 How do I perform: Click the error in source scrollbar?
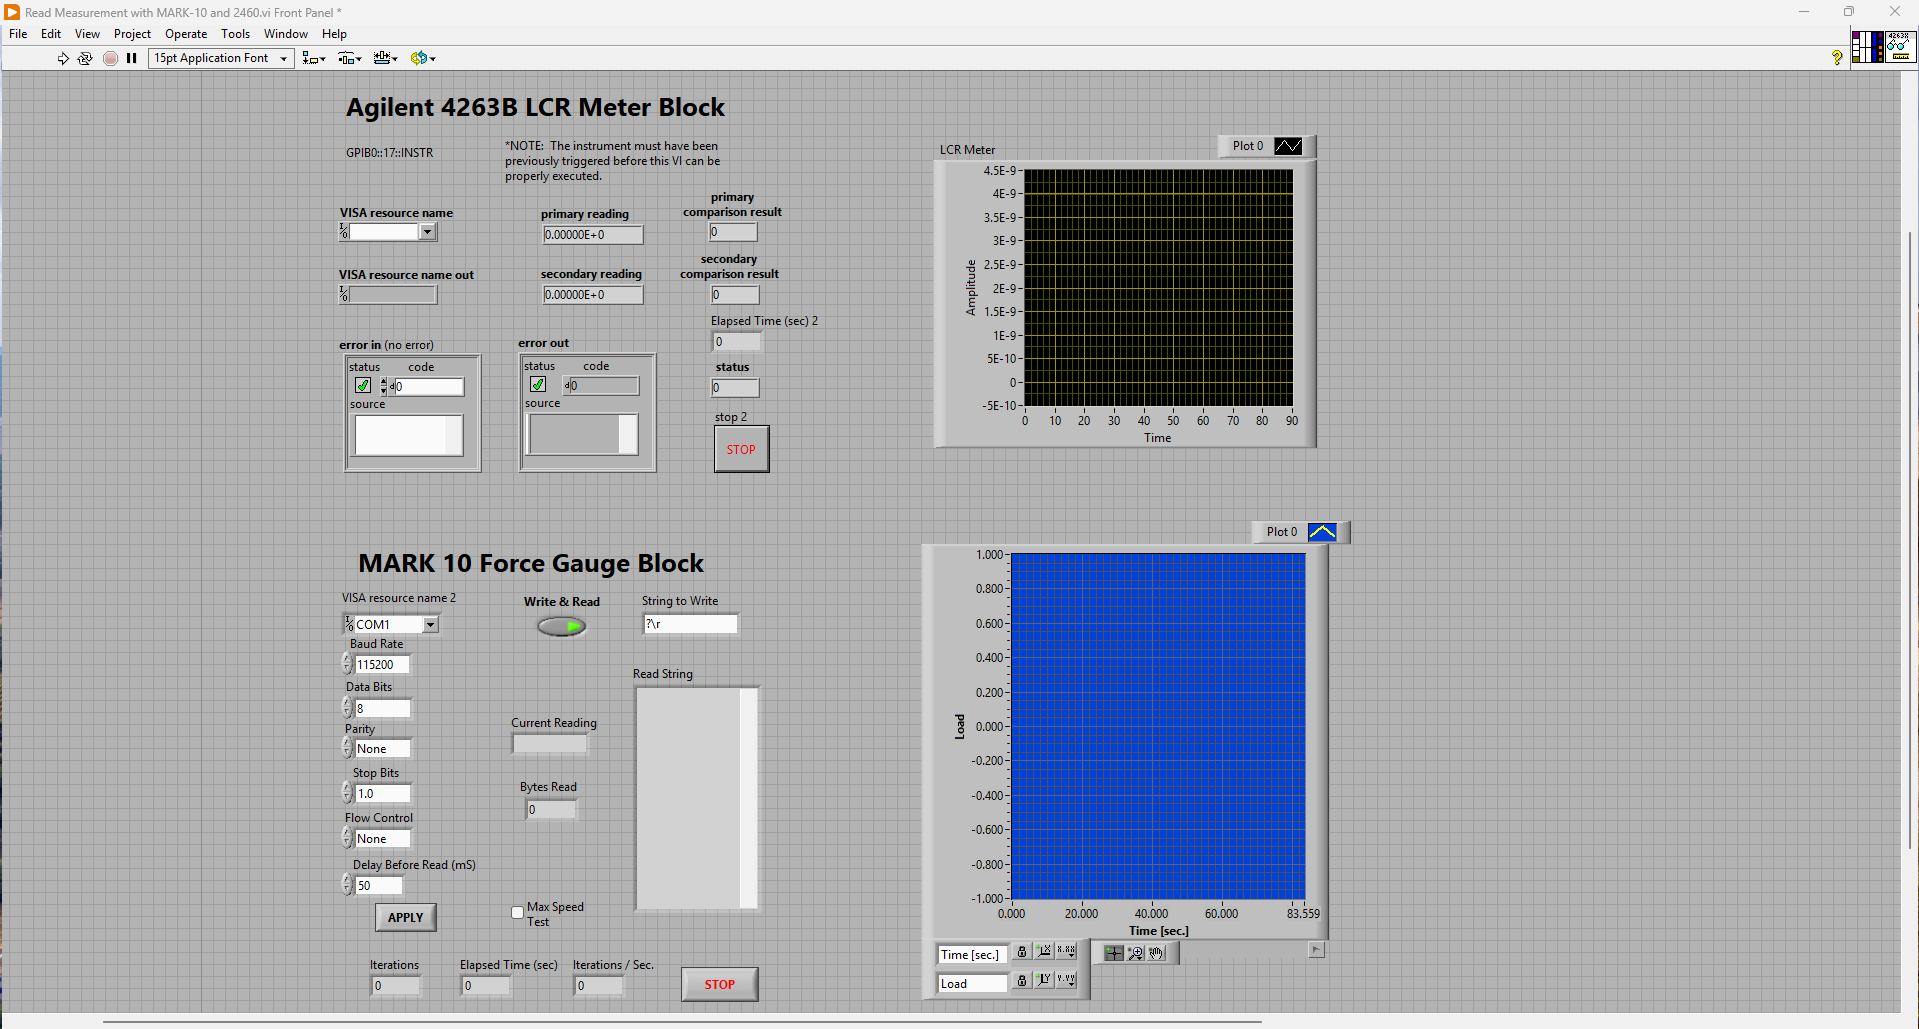[454, 435]
